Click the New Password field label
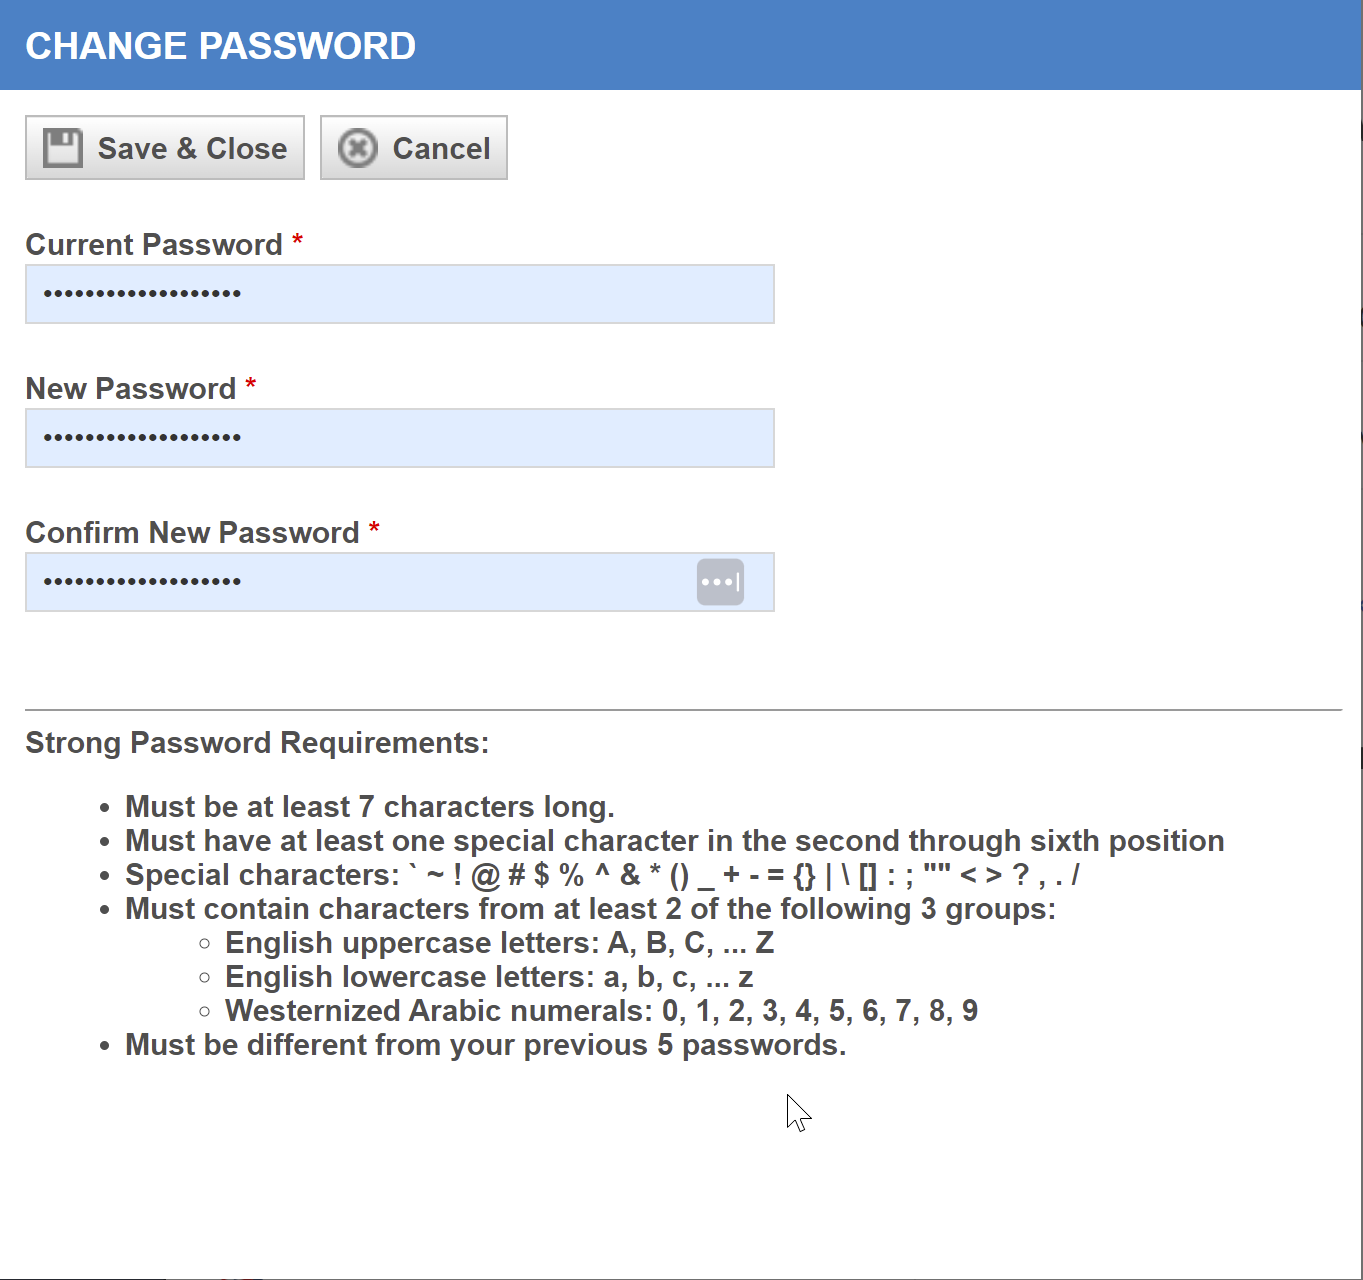Image resolution: width=1363 pixels, height=1280 pixels. pos(130,389)
